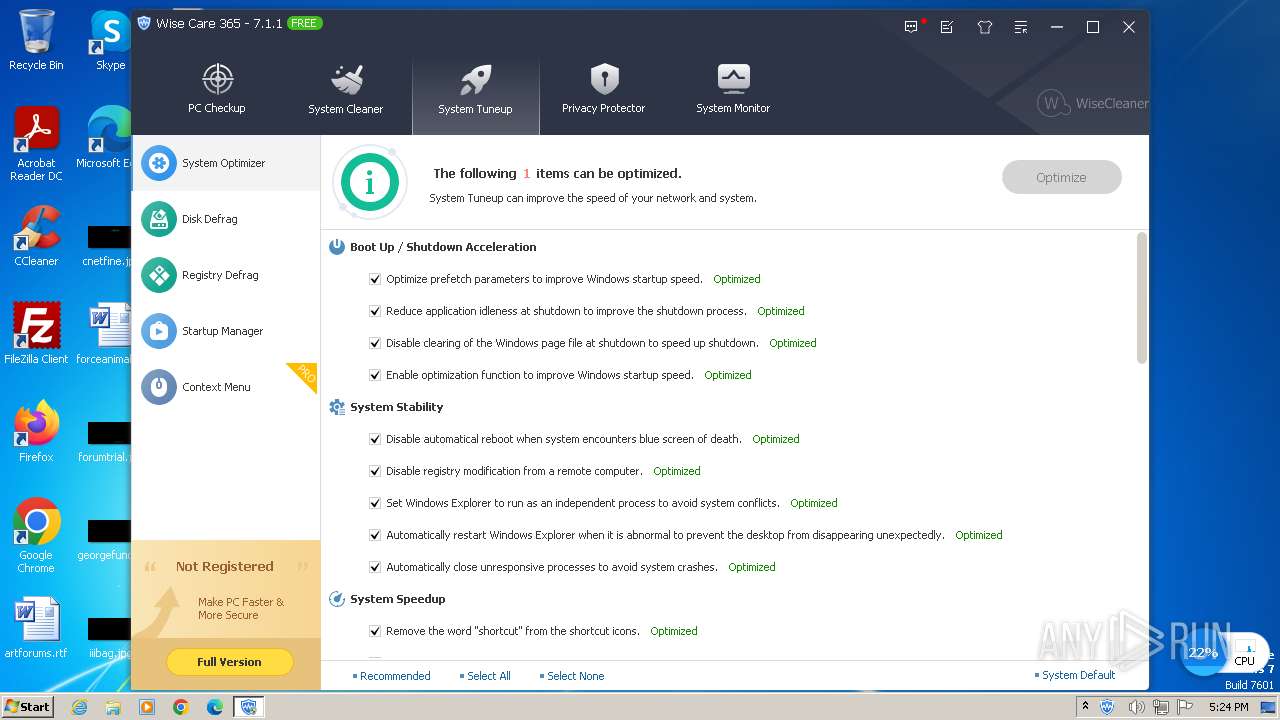Select the Acrobat Reader DC desktop icon
1280x720 pixels.
[36, 144]
